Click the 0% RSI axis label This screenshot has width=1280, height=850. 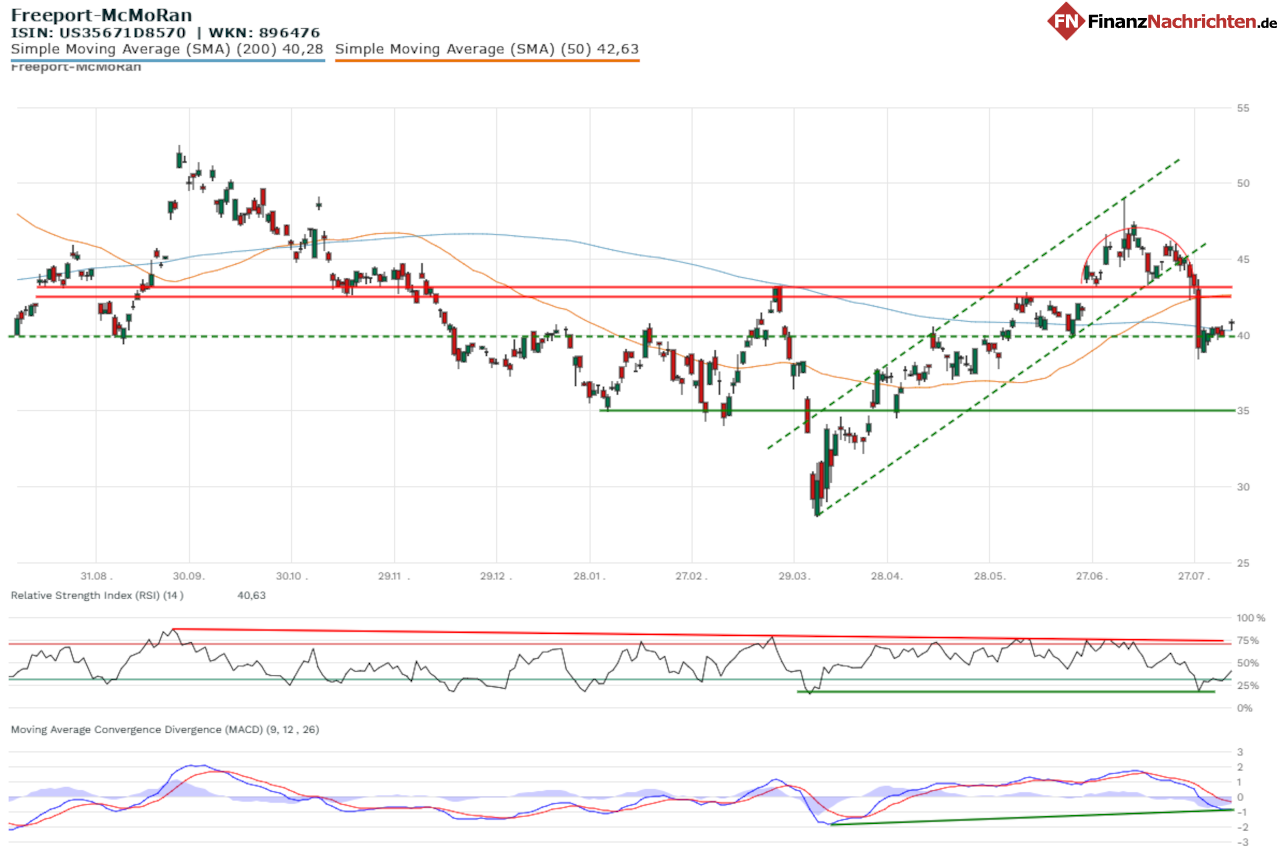[x=1244, y=709]
